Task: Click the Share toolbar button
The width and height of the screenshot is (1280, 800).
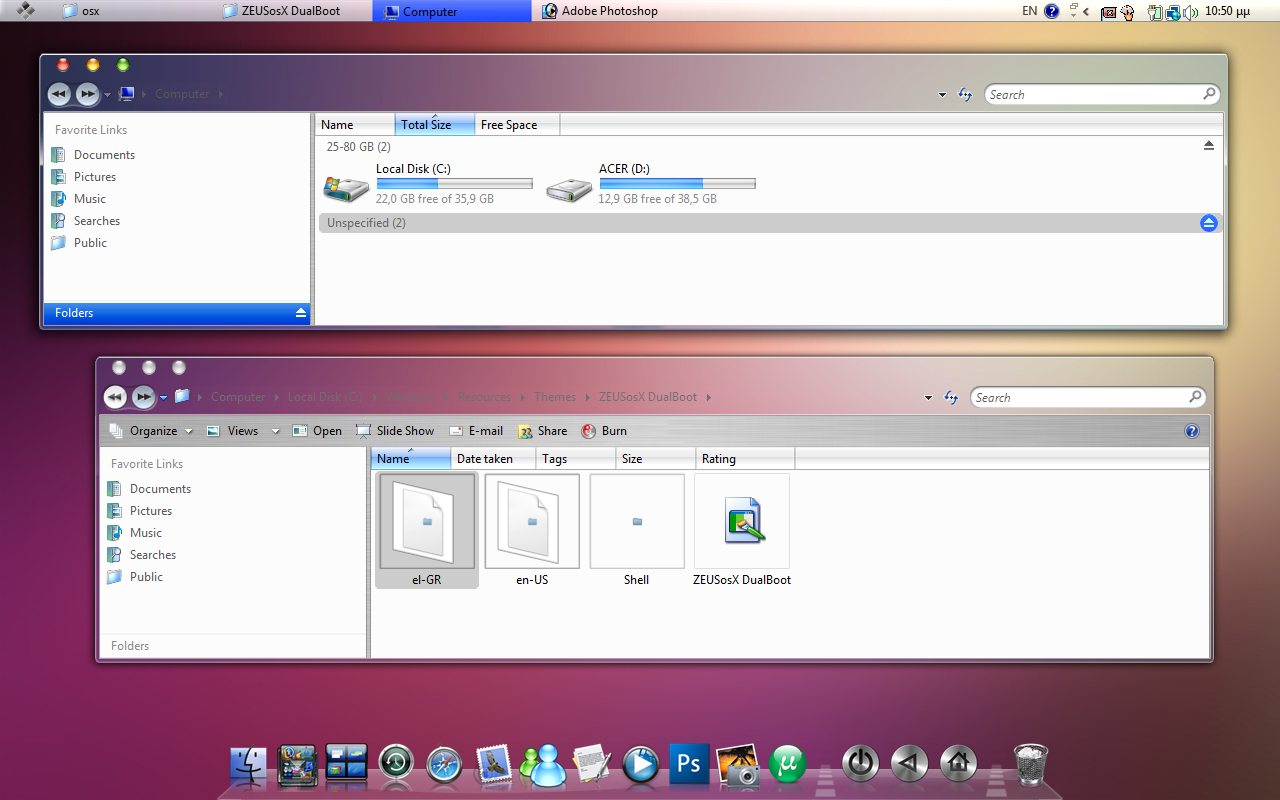Action: coord(543,431)
